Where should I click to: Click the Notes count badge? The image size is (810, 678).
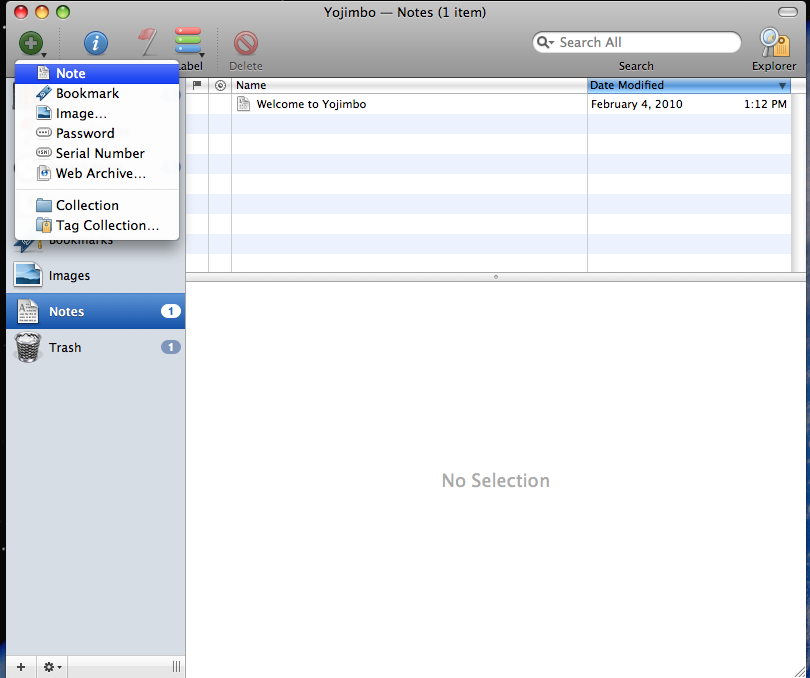170,311
